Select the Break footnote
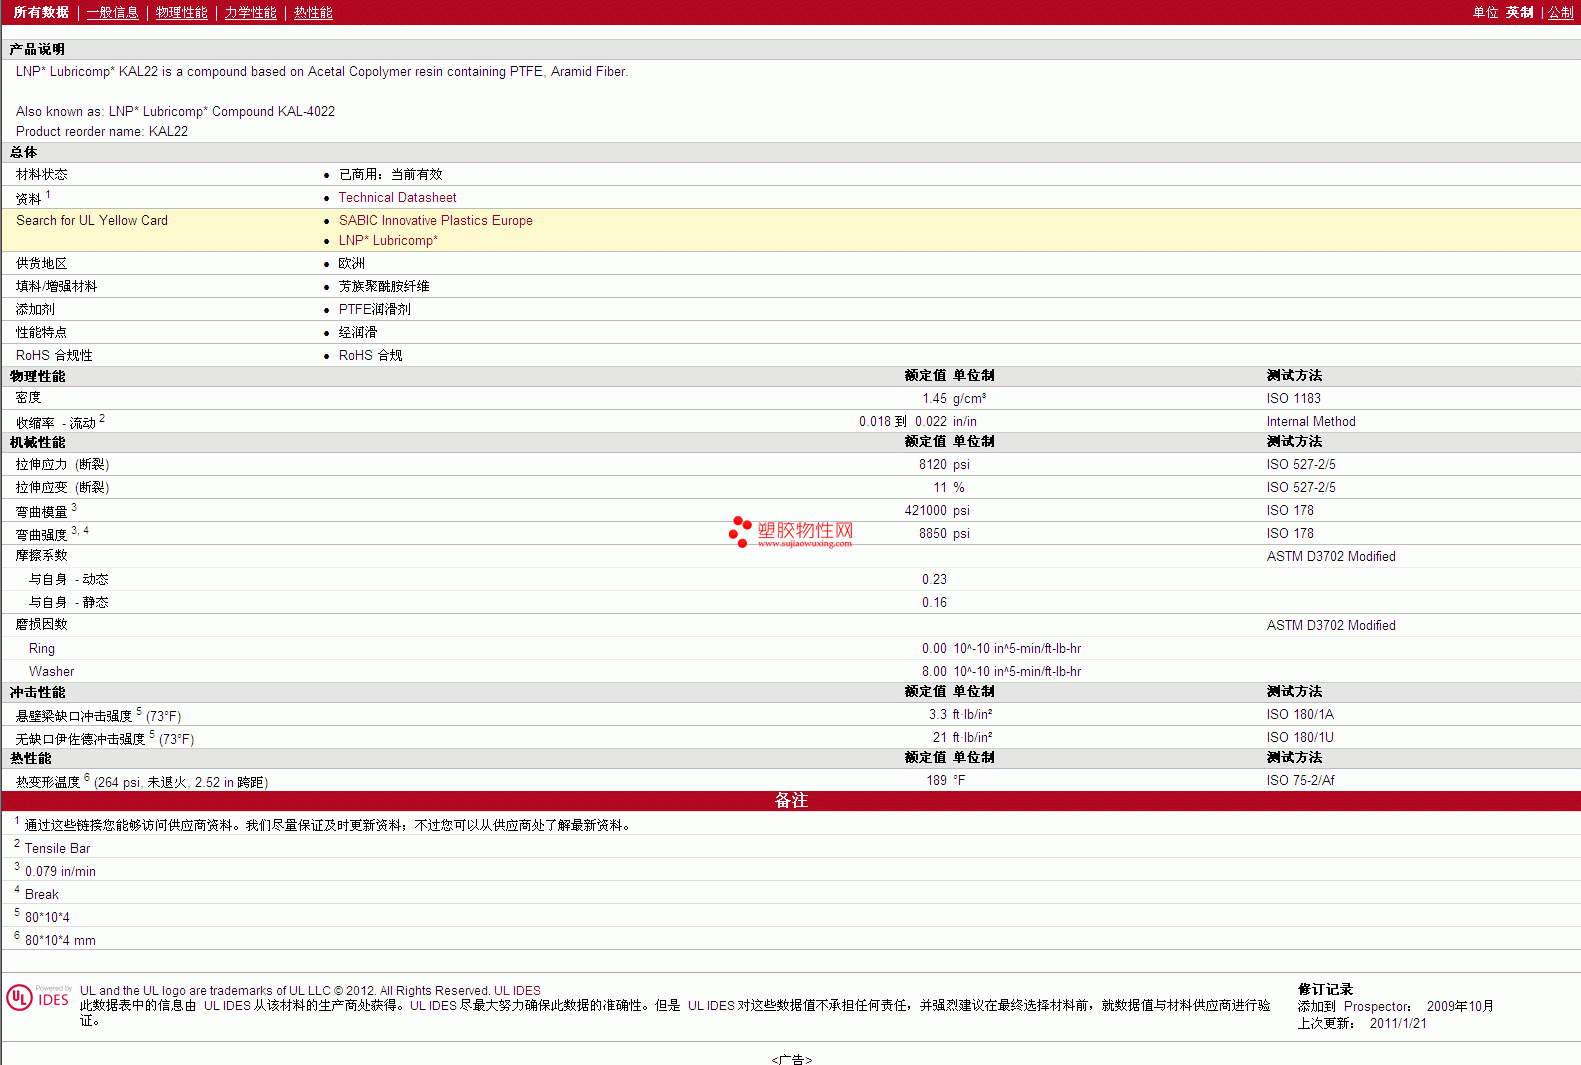1581x1065 pixels. [x=41, y=894]
